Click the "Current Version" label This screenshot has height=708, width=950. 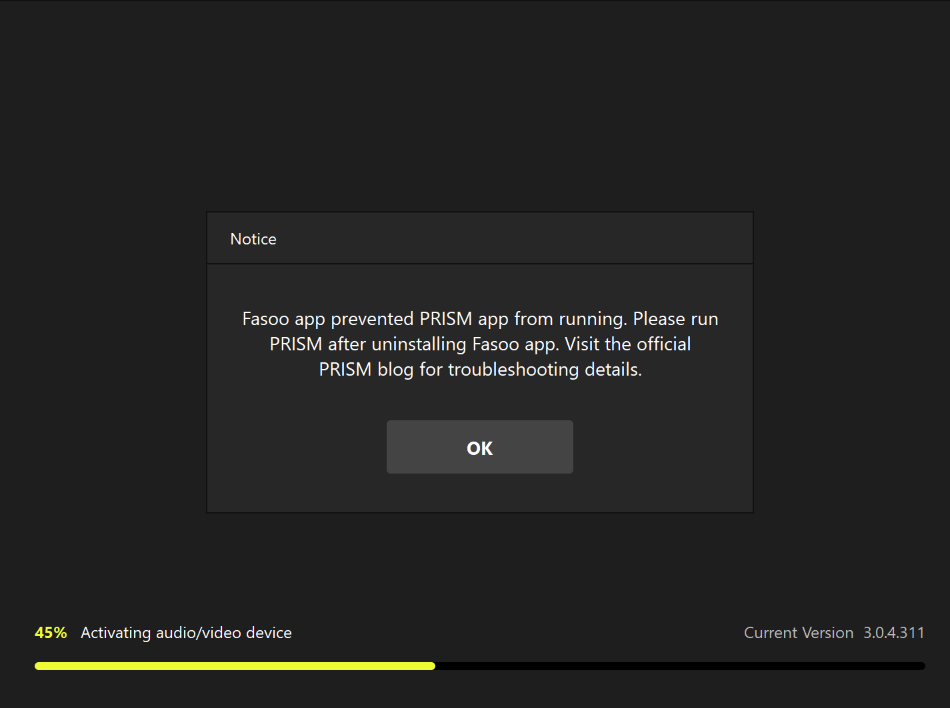point(798,633)
